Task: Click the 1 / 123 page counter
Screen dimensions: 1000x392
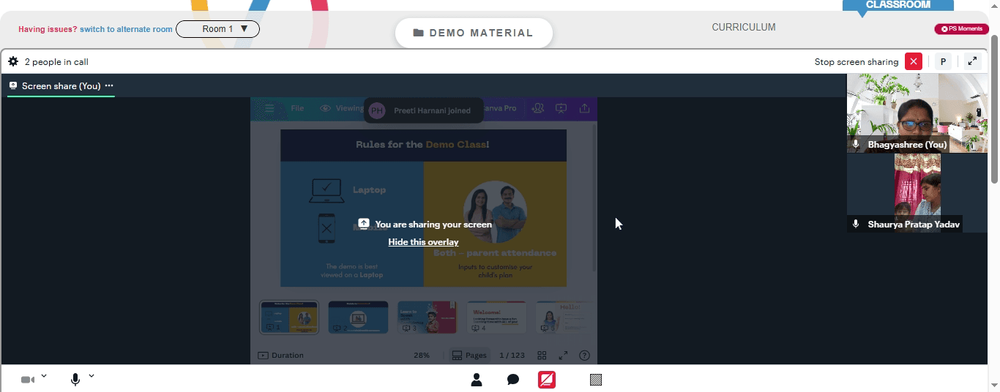Action: (x=511, y=355)
